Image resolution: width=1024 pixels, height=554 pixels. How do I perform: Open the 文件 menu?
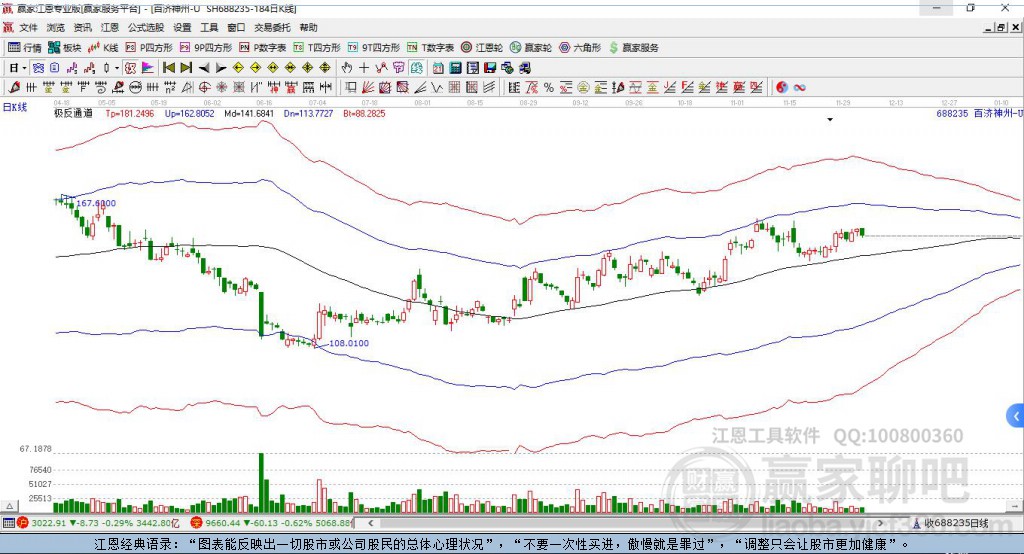(28, 27)
